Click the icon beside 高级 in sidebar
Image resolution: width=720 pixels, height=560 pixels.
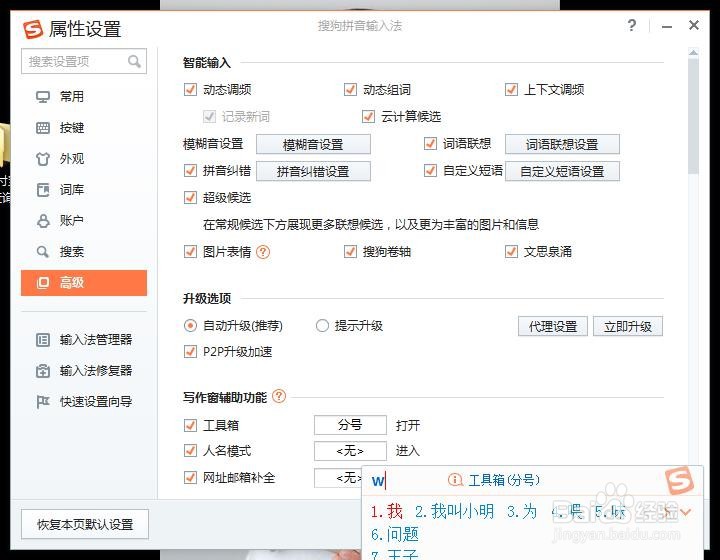pyautogui.click(x=43, y=283)
